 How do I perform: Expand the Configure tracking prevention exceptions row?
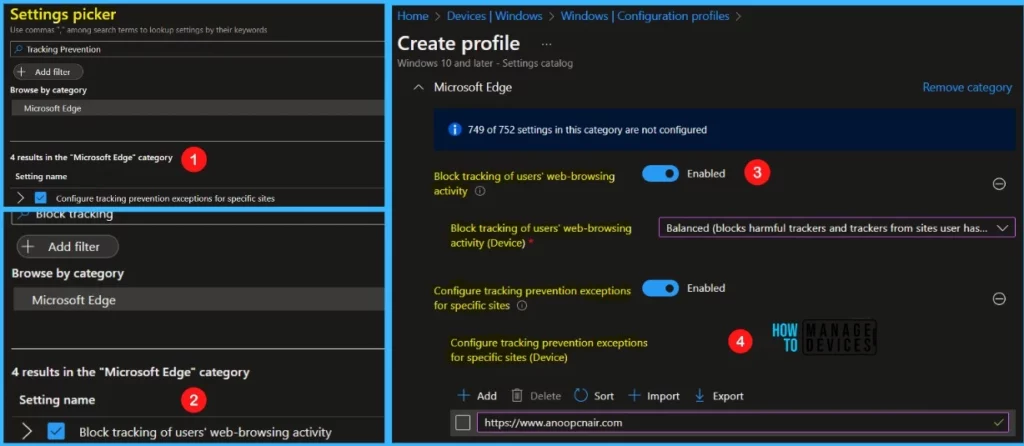[x=20, y=198]
